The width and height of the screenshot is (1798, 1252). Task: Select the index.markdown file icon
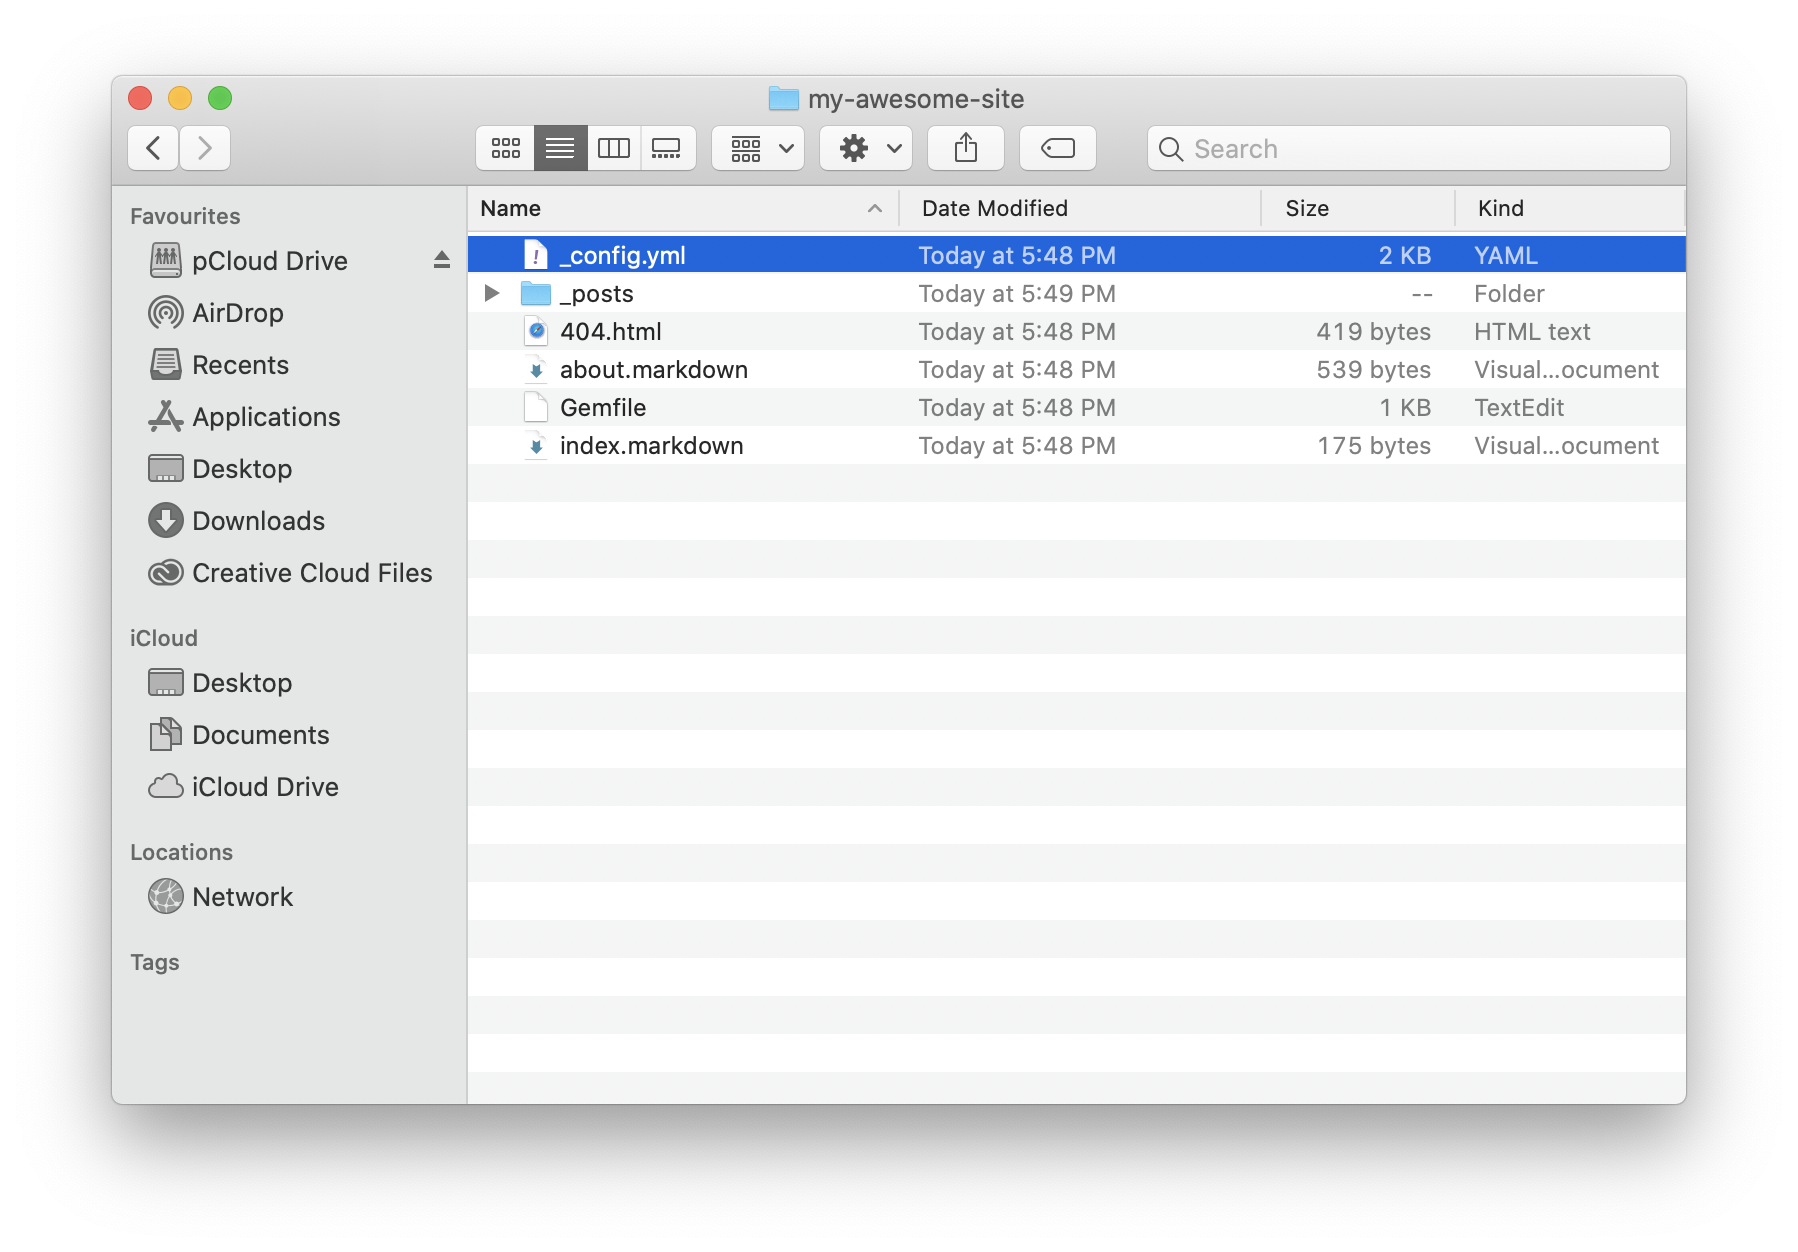[536, 445]
